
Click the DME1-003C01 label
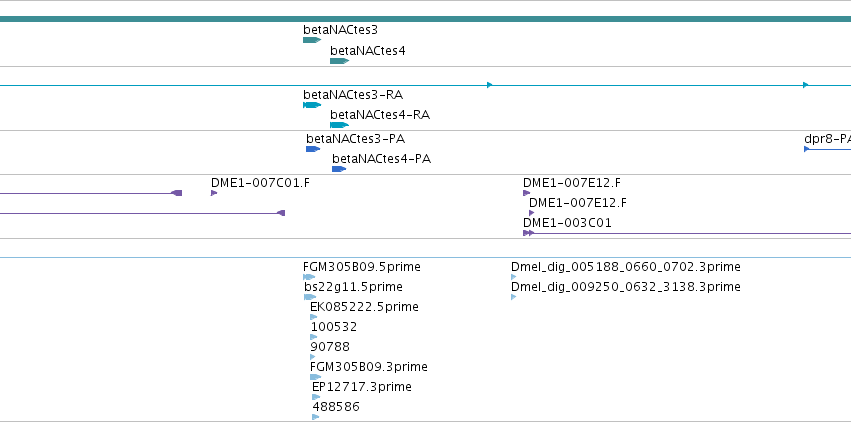click(x=567, y=222)
